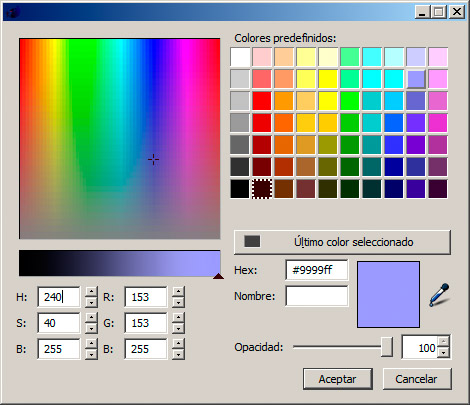Image resolution: width=470 pixels, height=405 pixels.
Task: Select the pure red predefined swatch
Action: [262, 101]
